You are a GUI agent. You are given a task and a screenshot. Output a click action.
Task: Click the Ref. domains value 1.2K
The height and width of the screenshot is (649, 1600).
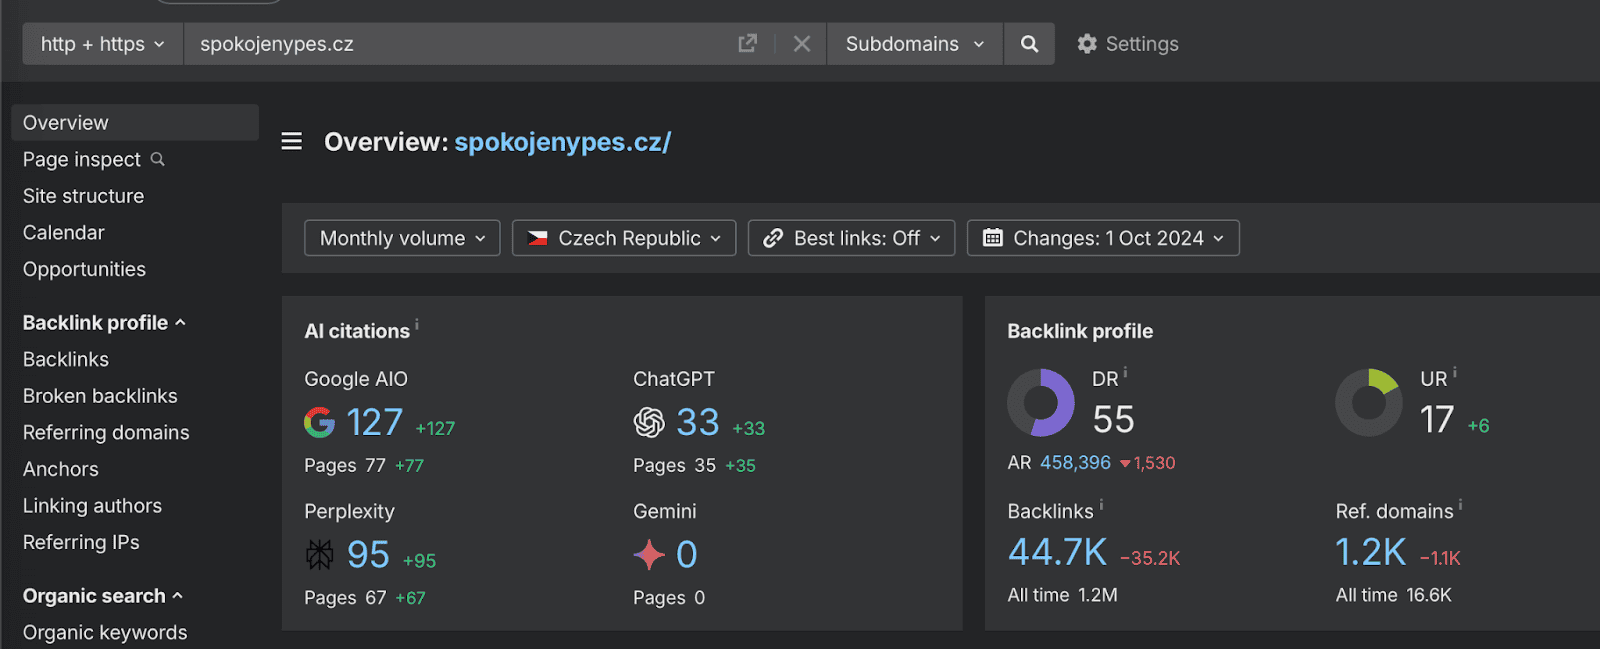[x=1371, y=552]
